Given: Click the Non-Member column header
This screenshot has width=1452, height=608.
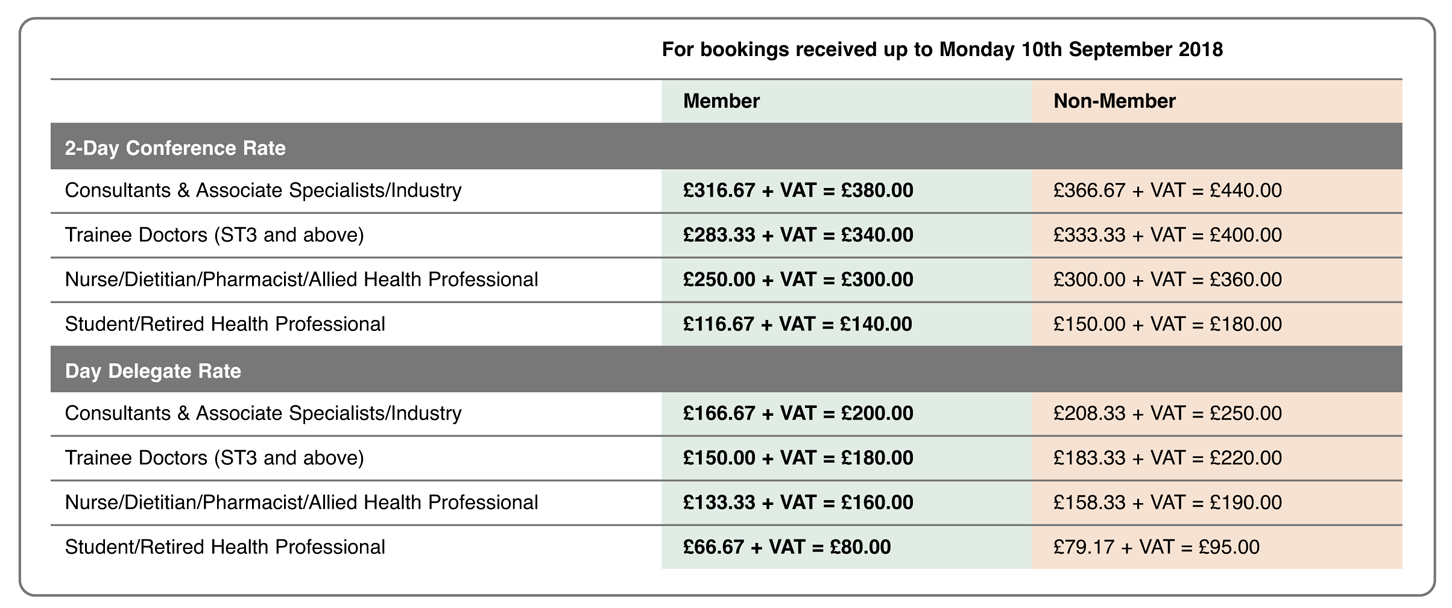Looking at the screenshot, I should (1114, 101).
